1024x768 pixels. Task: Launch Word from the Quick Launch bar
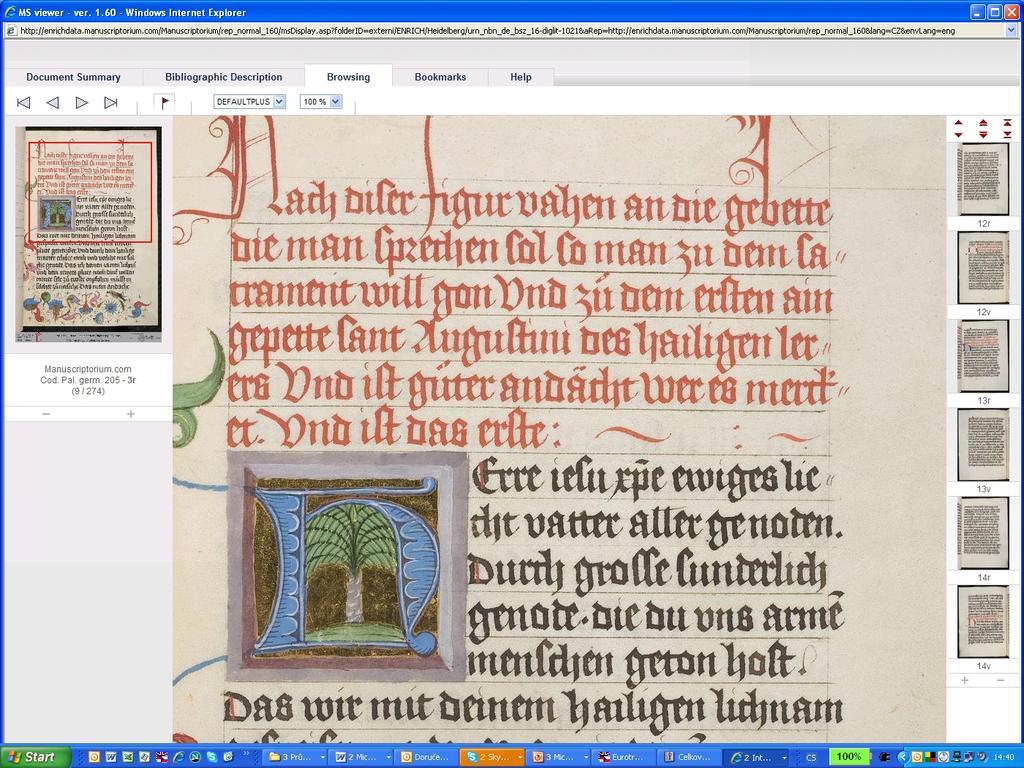click(110, 757)
